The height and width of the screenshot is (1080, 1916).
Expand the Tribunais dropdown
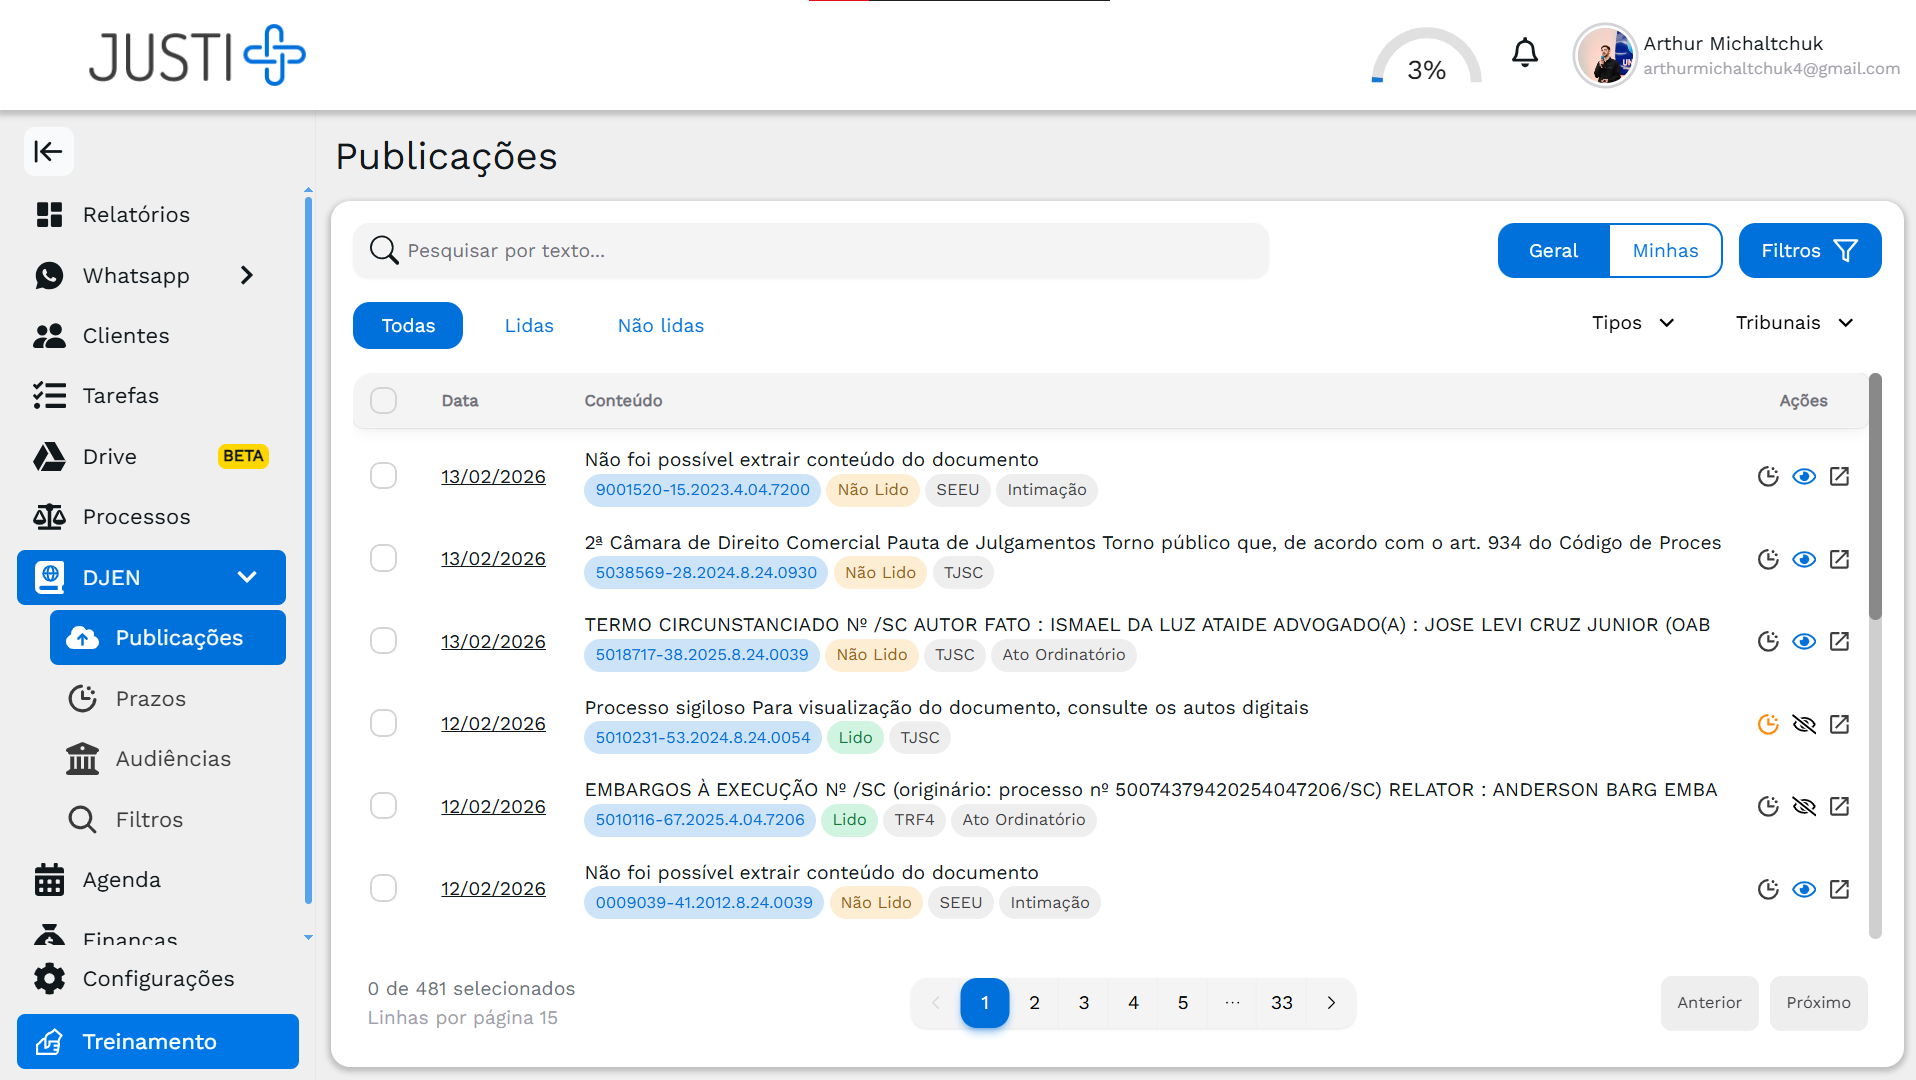point(1794,322)
